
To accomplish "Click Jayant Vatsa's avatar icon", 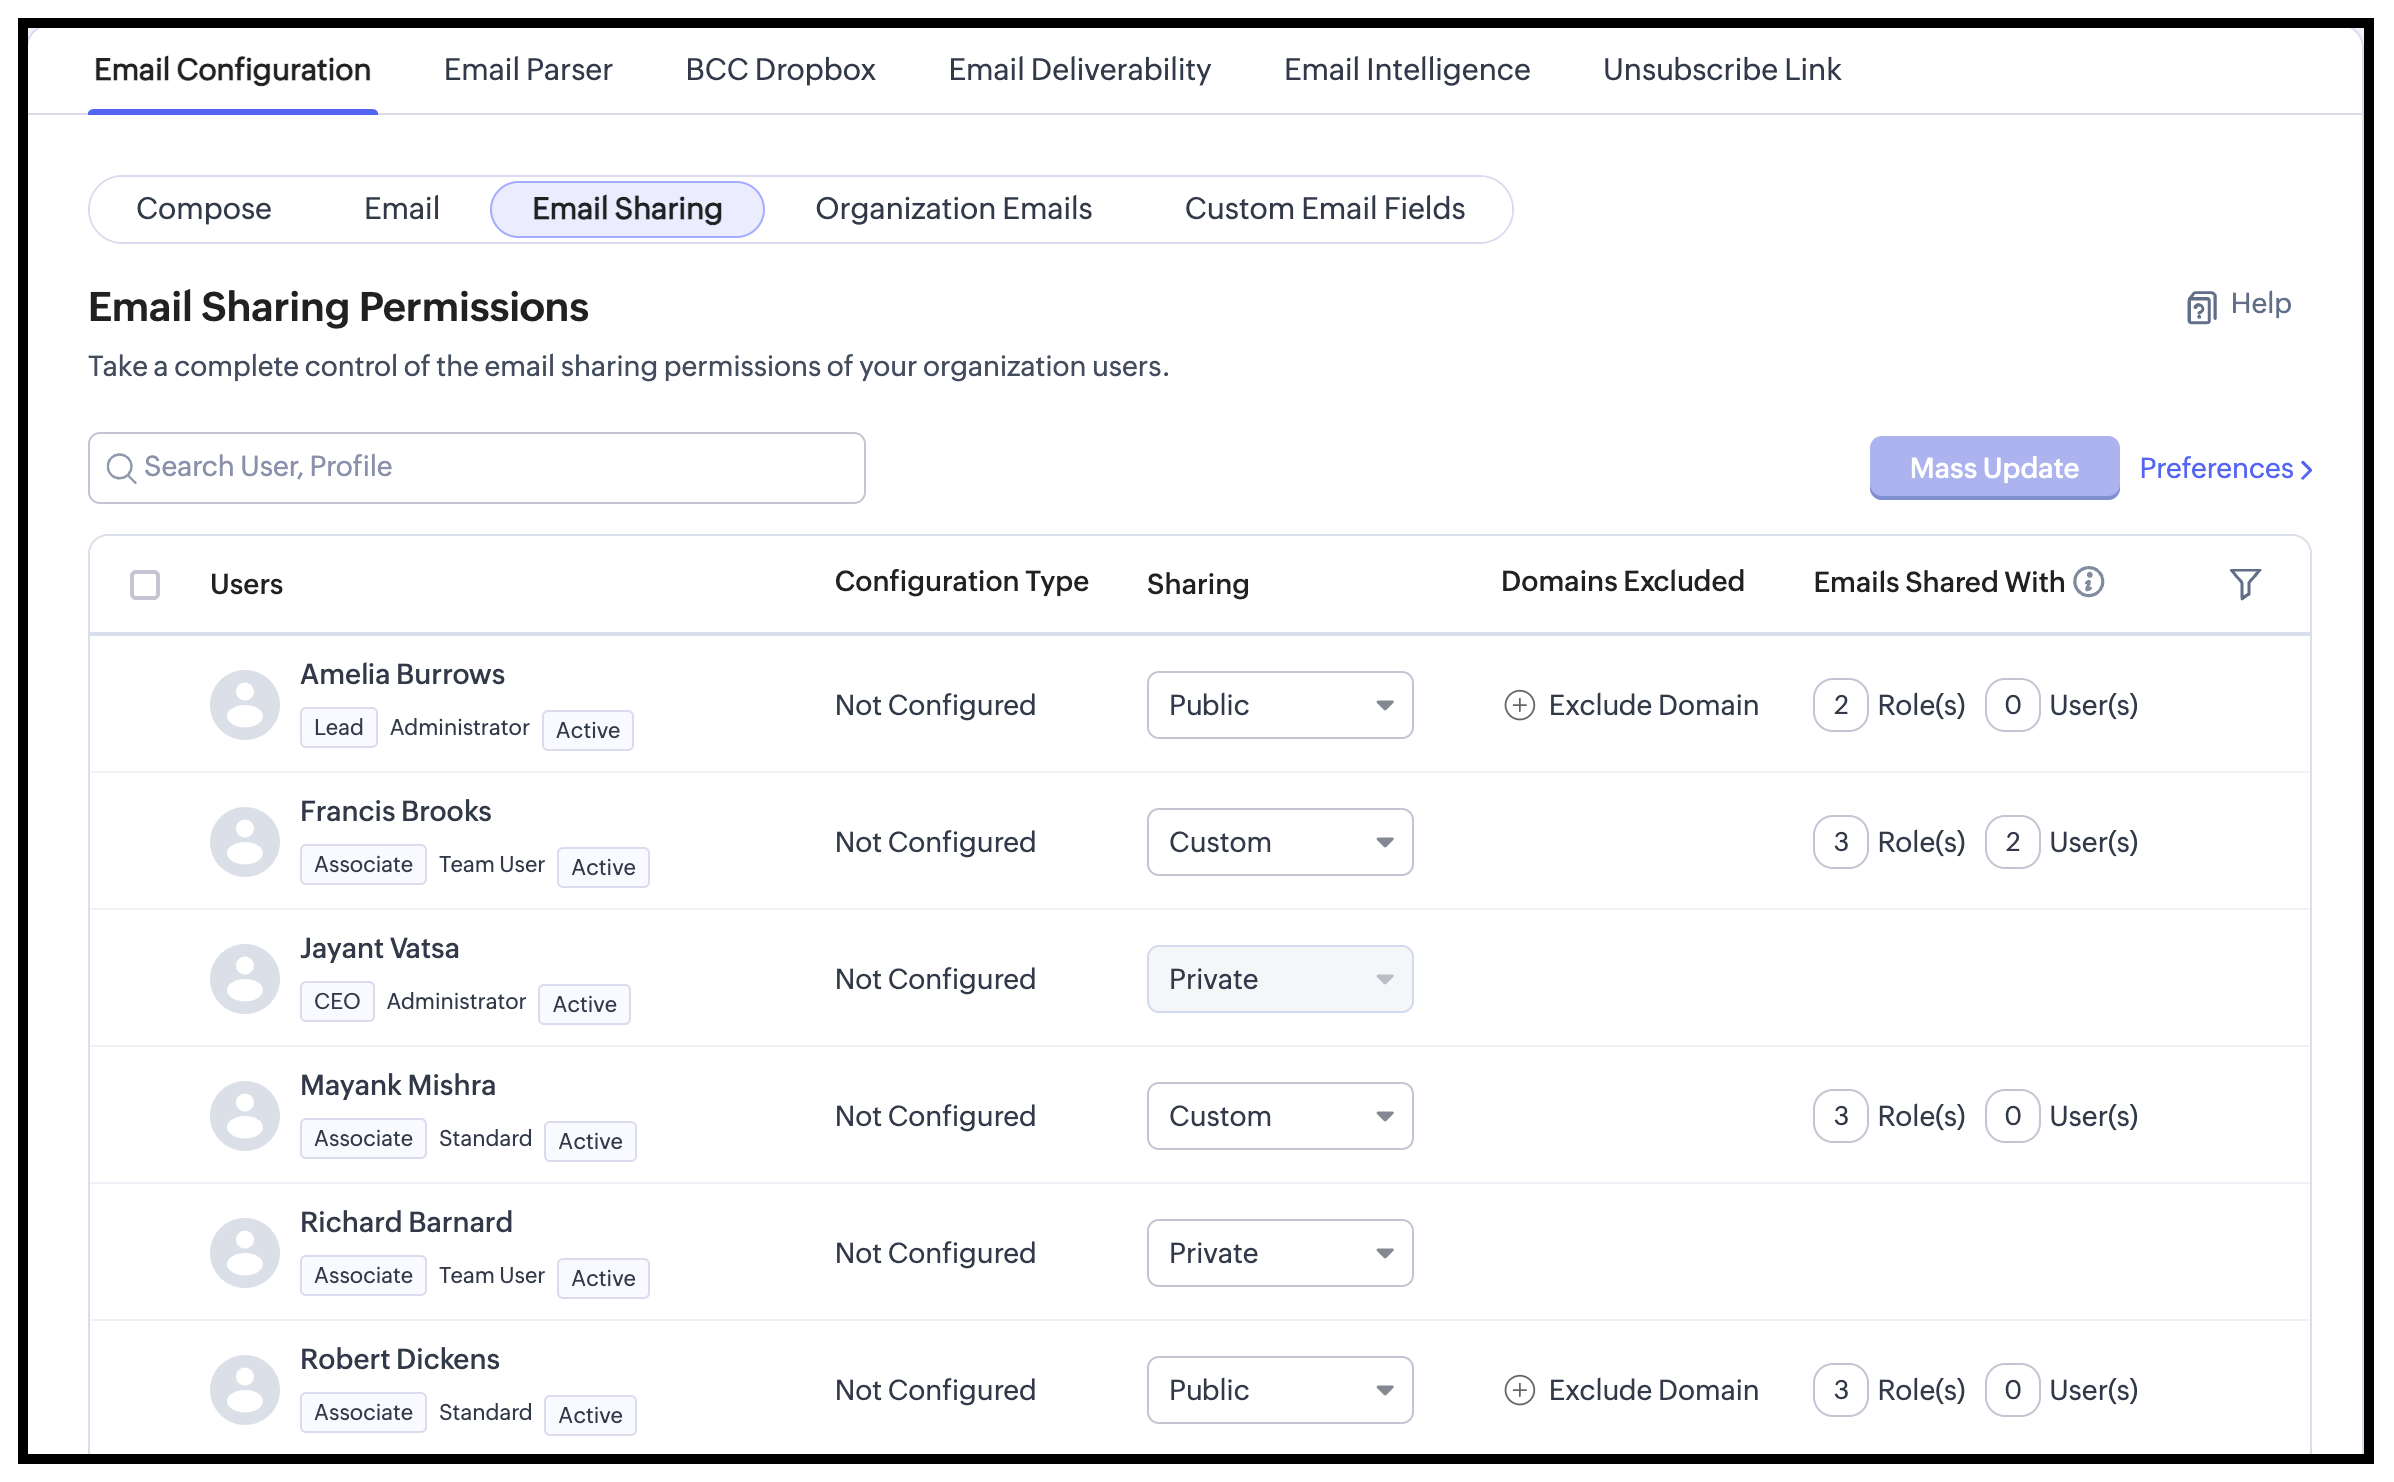I will (245, 979).
